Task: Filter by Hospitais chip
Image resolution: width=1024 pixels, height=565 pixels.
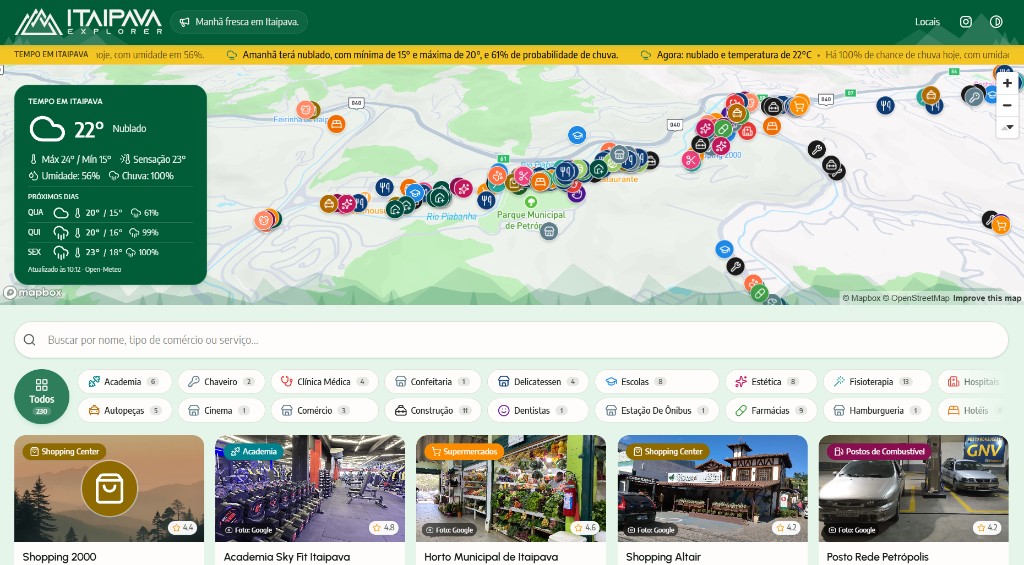Action: (974, 381)
